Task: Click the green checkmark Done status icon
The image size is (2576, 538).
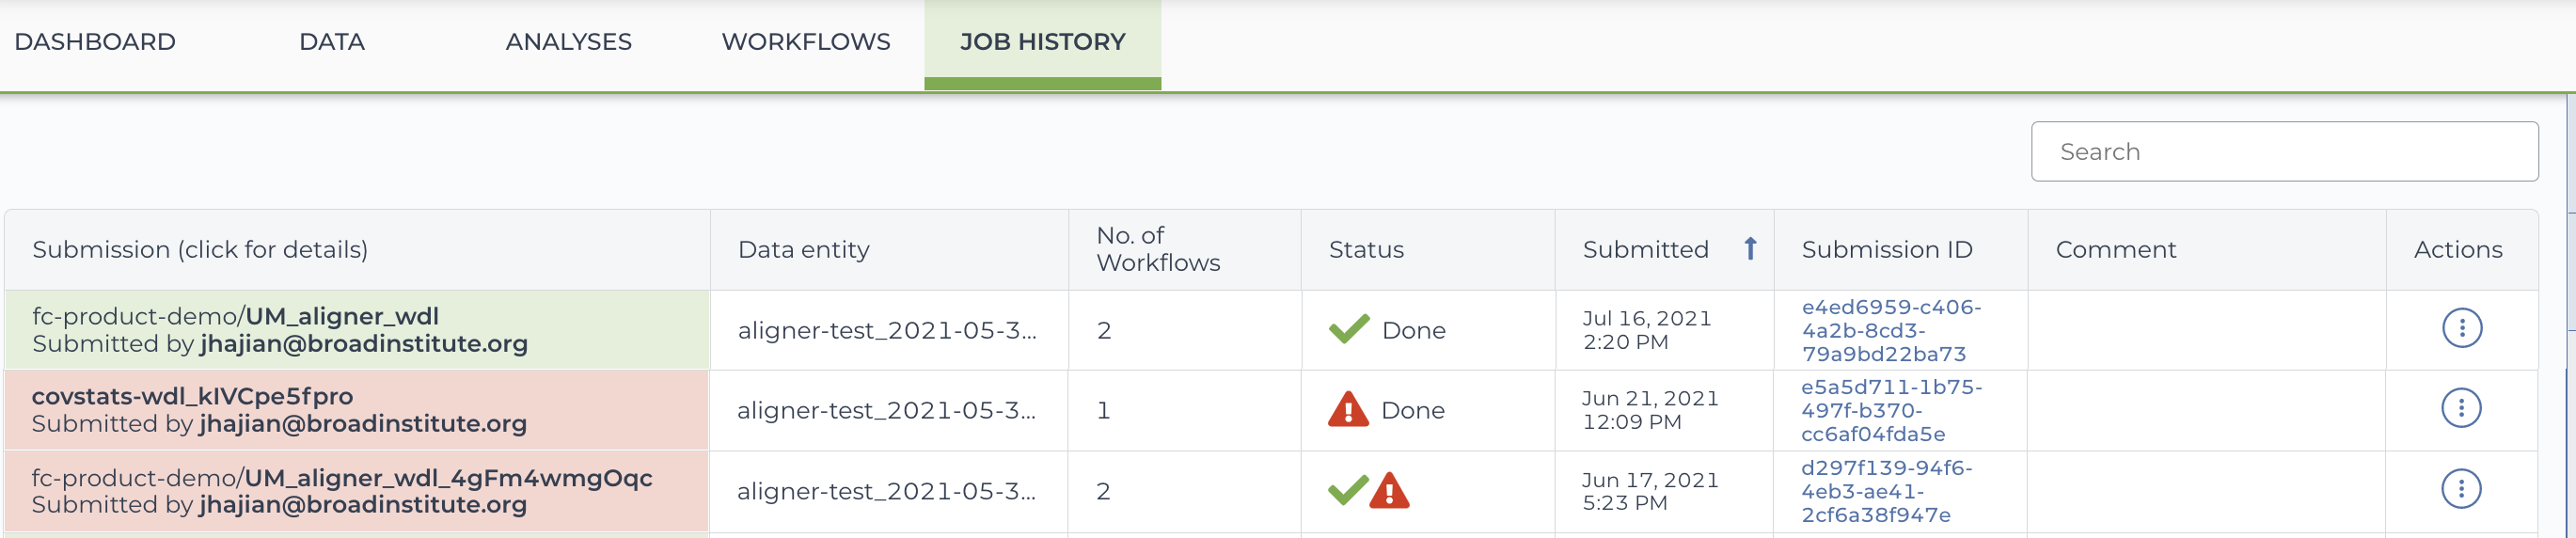Action: [x=1348, y=329]
